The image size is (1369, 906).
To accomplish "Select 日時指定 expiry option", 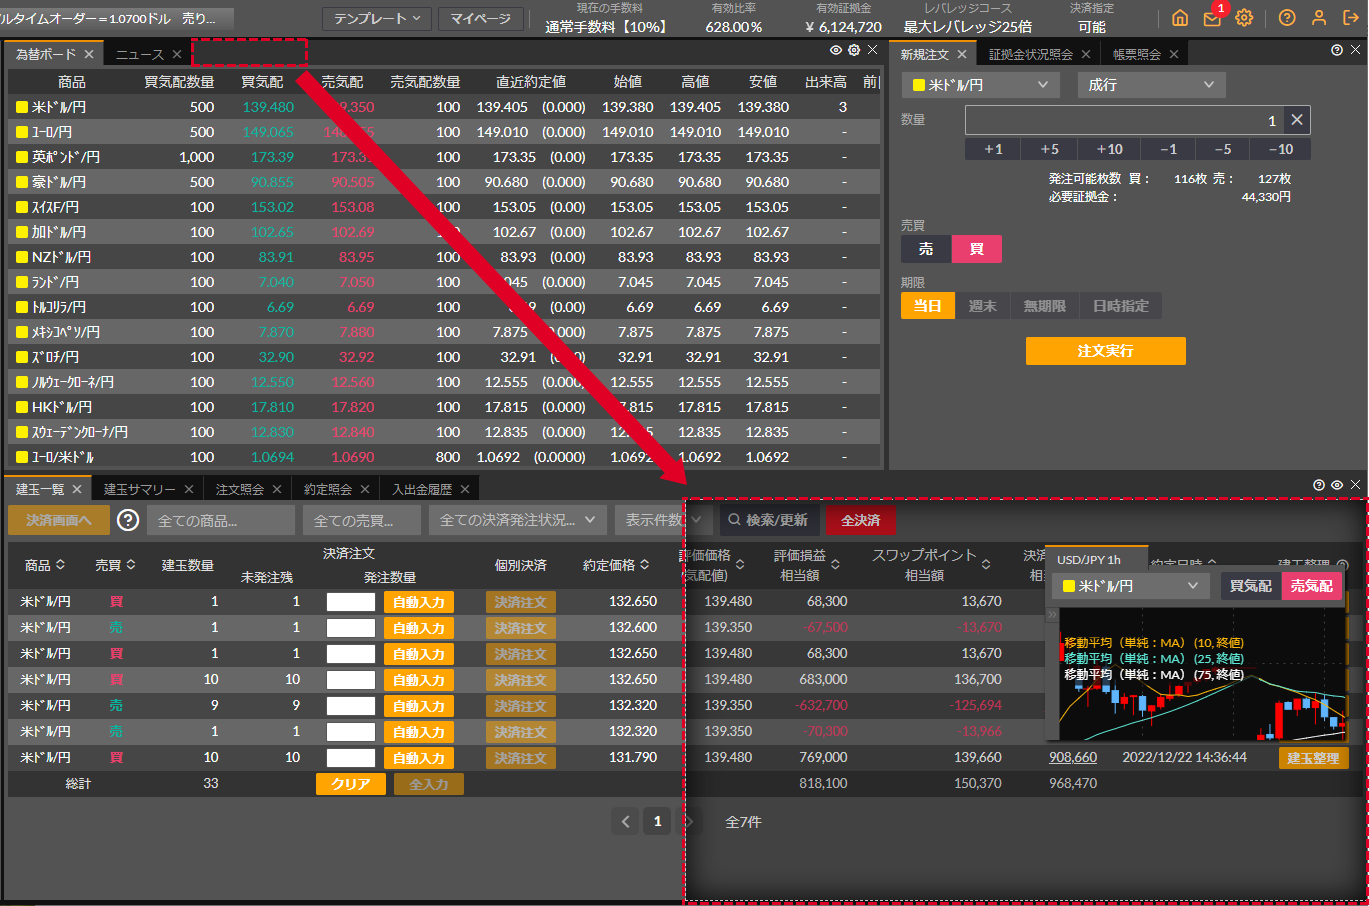I will click(x=1121, y=306).
